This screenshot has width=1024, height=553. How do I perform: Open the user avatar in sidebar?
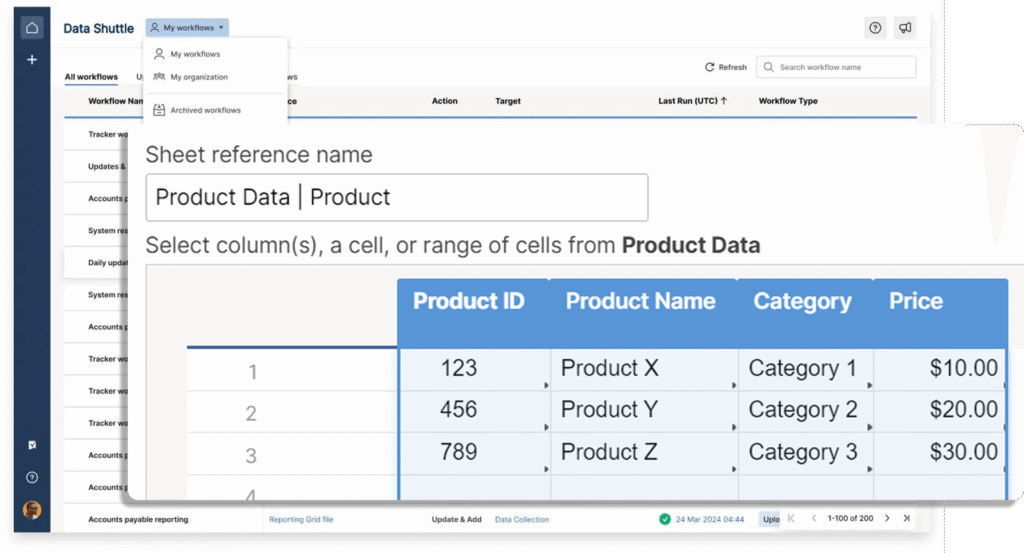click(31, 509)
